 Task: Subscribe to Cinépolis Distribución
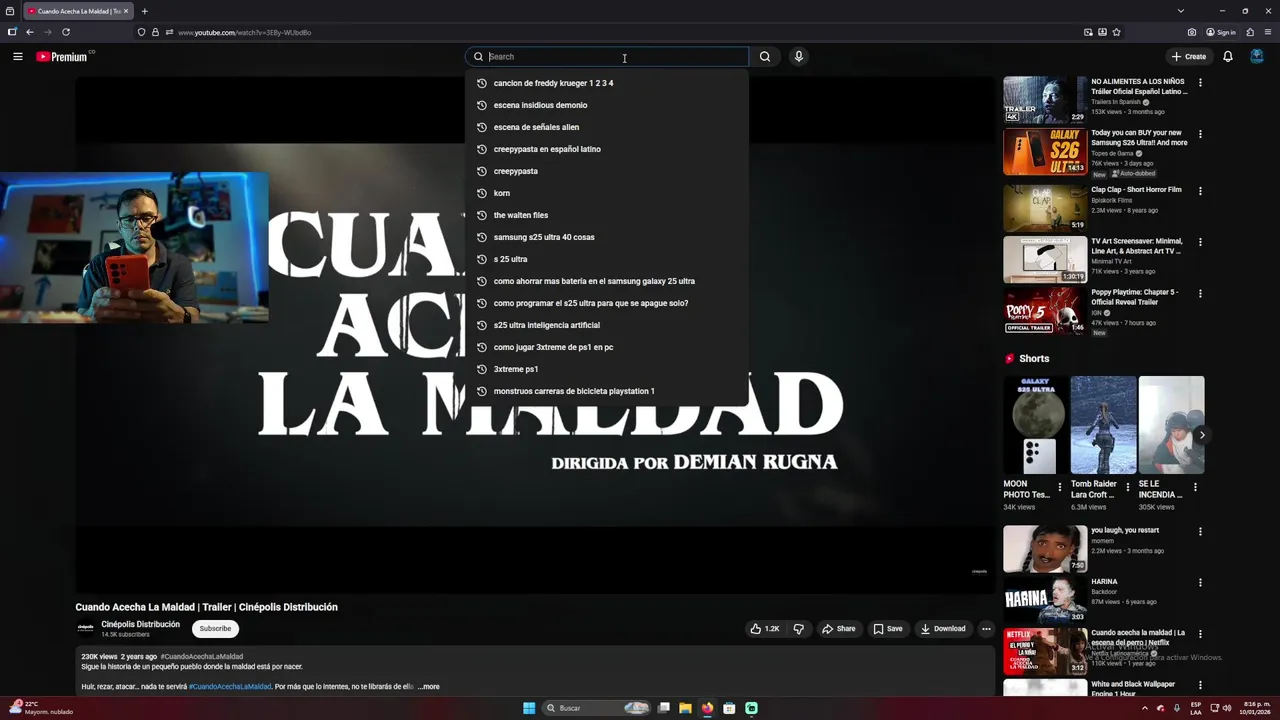pos(215,629)
